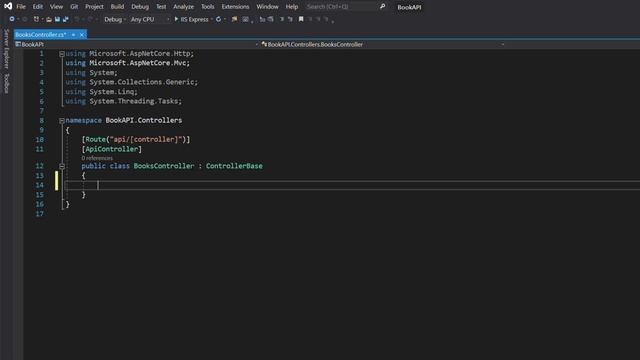This screenshot has width=640, height=360.
Task: Click the Navigate Forward toolbar icon
Action: 25,19
